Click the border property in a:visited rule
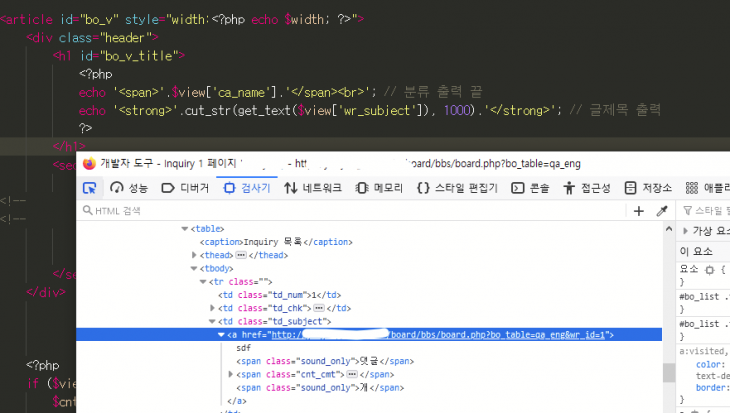Image resolution: width=730 pixels, height=413 pixels. pyautogui.click(x=711, y=388)
